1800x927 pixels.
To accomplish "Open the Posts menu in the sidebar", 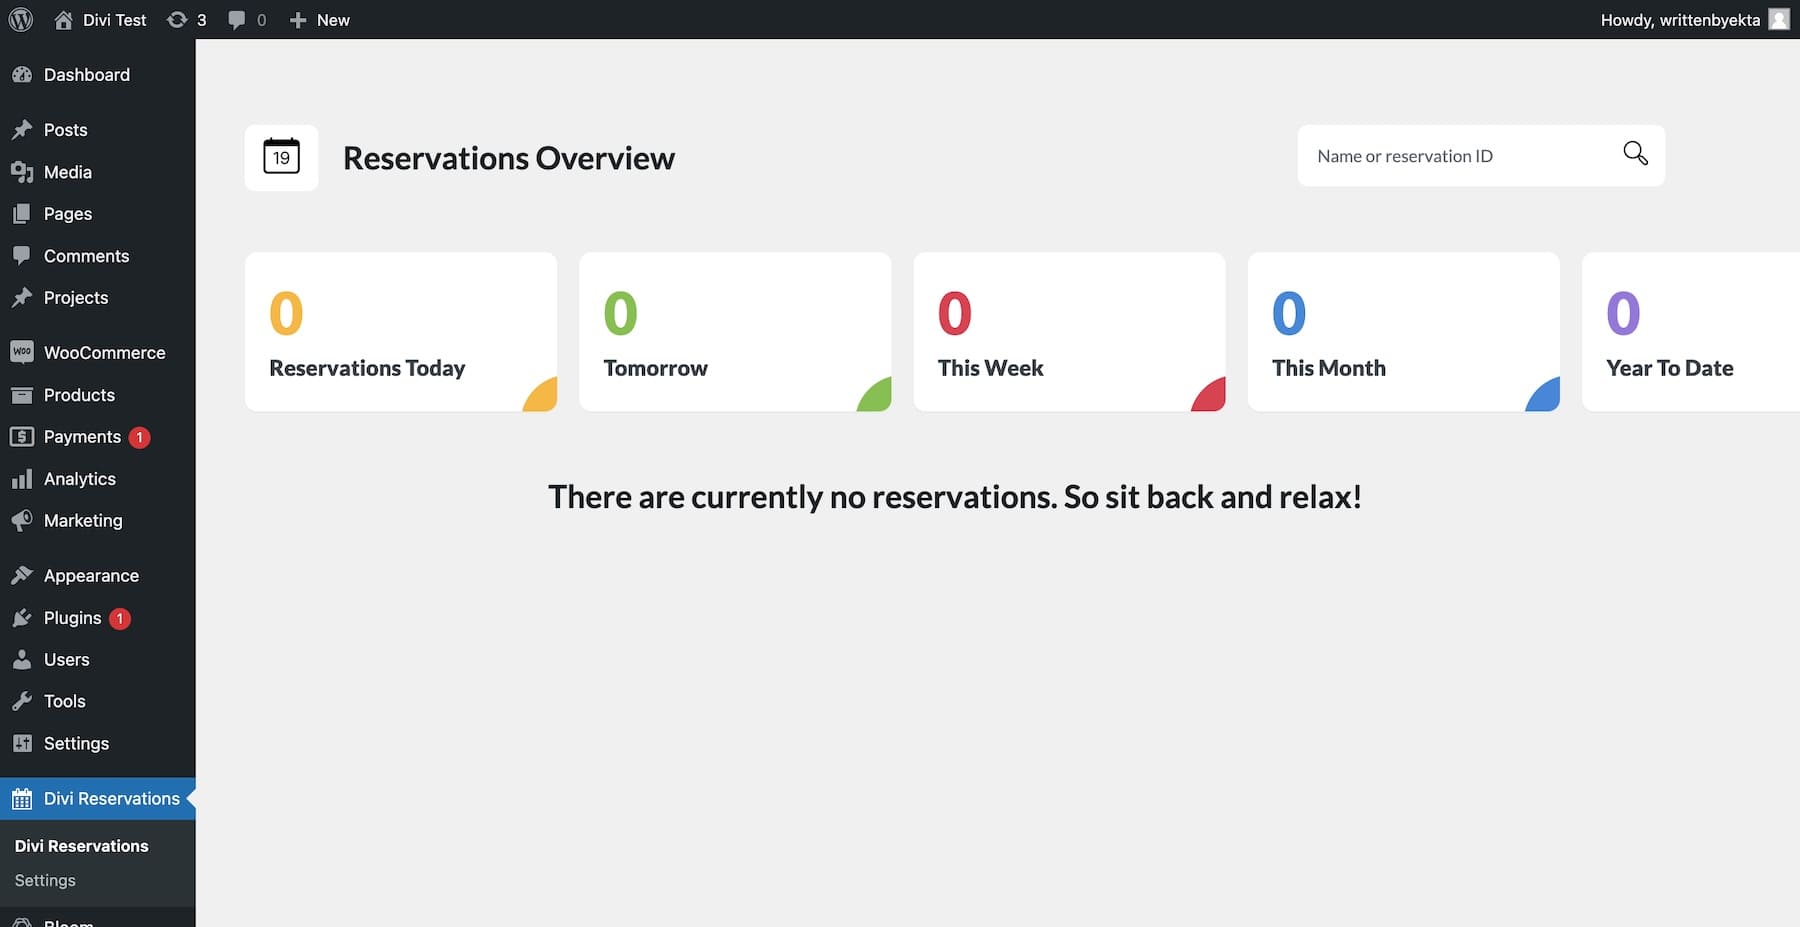I will coord(22,129).
